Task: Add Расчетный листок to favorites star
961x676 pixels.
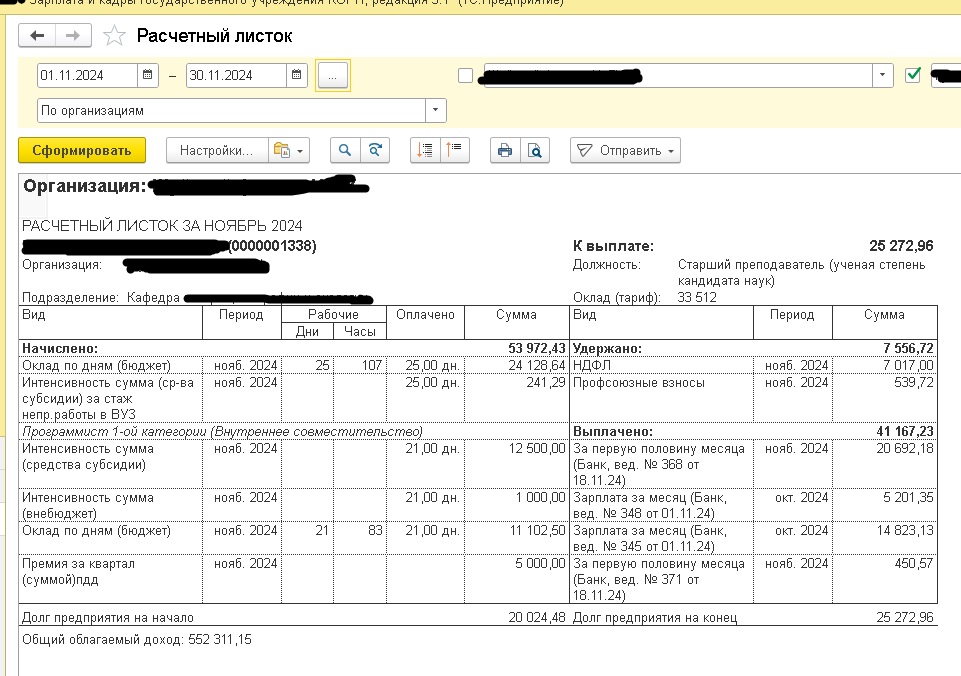Action: click(x=114, y=36)
